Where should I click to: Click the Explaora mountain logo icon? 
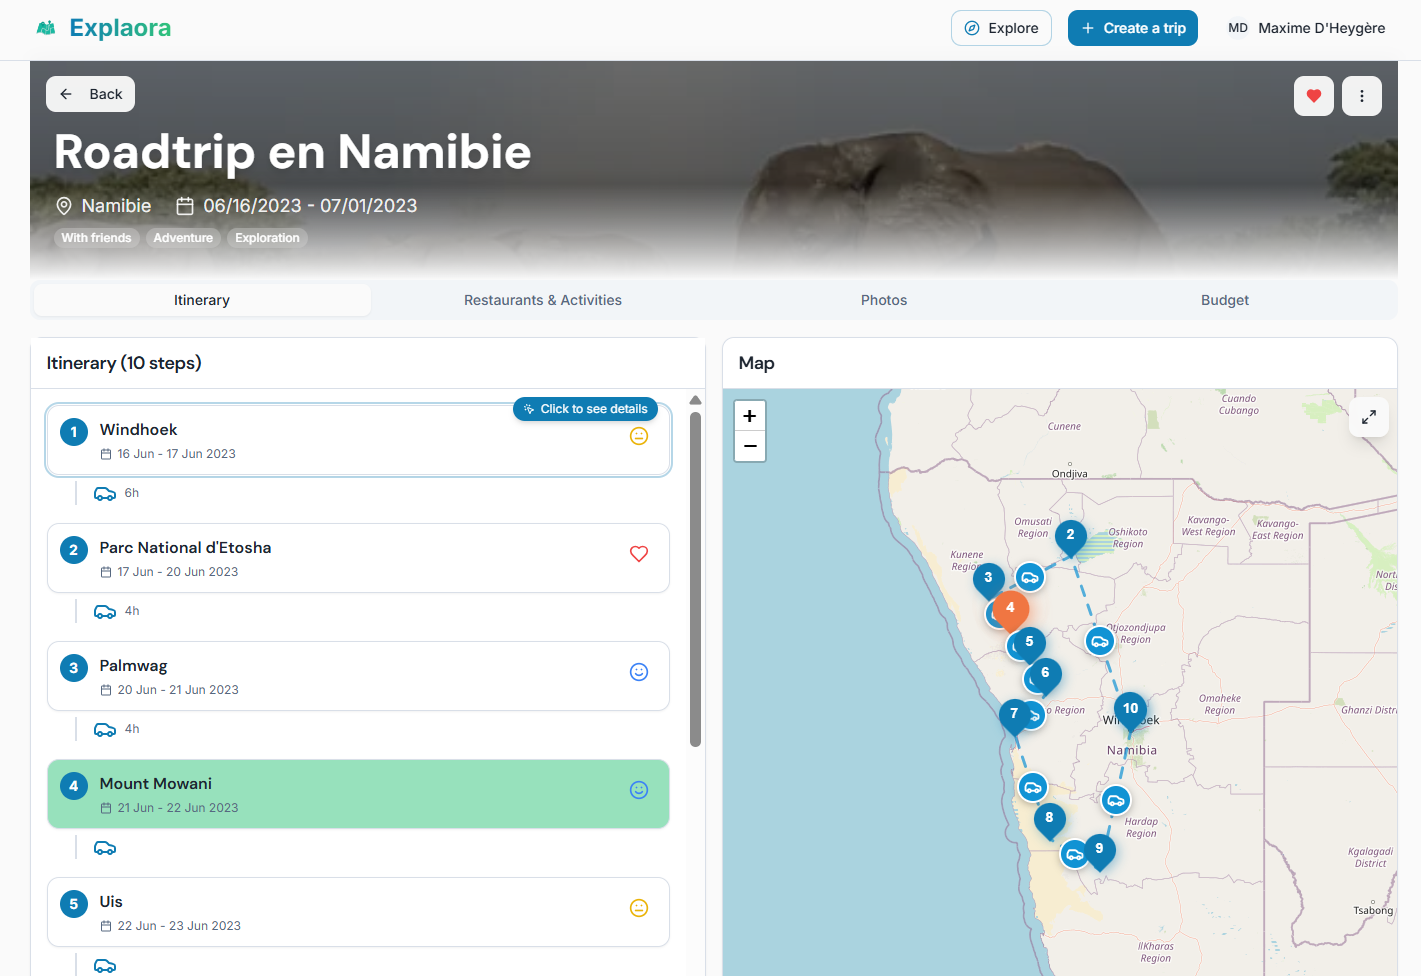pos(46,28)
